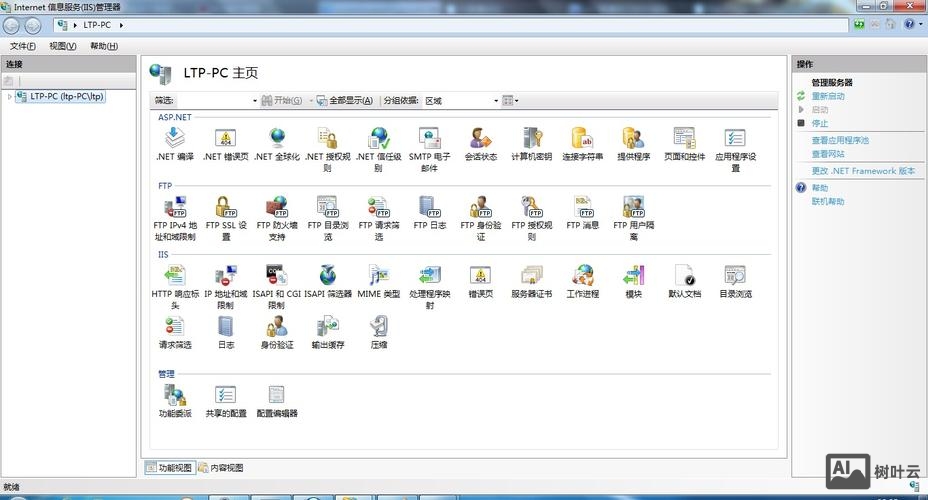The height and width of the screenshot is (500, 928).
Task: Open the FTP 防火墙支持 icon
Action: click(x=277, y=218)
